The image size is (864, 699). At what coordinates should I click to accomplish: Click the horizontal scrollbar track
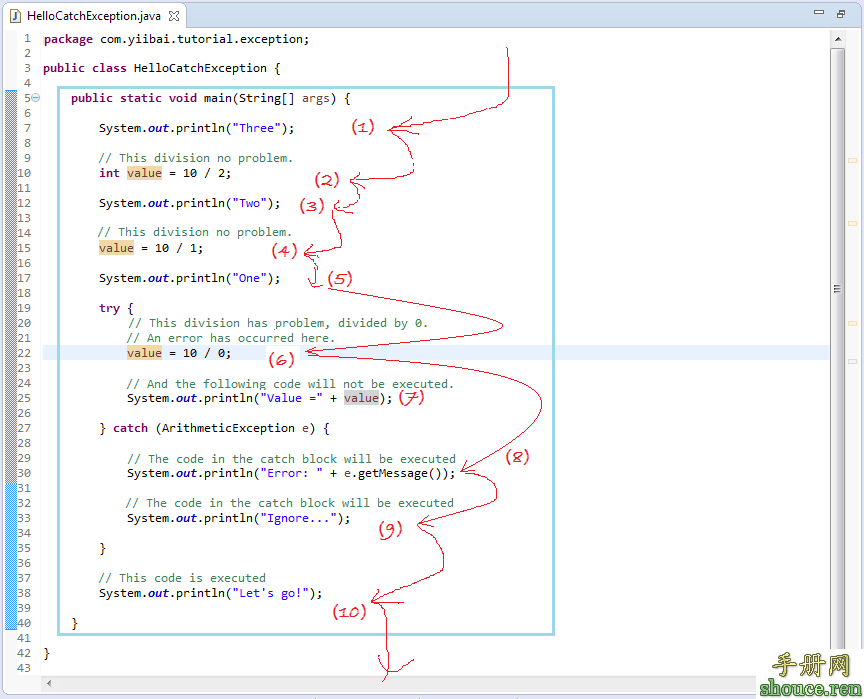click(x=400, y=683)
